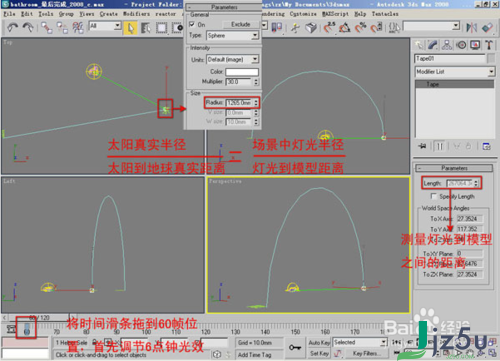This screenshot has width=500, height=361.
Task: Activate the Select Object arrow tool
Action: click(x=130, y=28)
